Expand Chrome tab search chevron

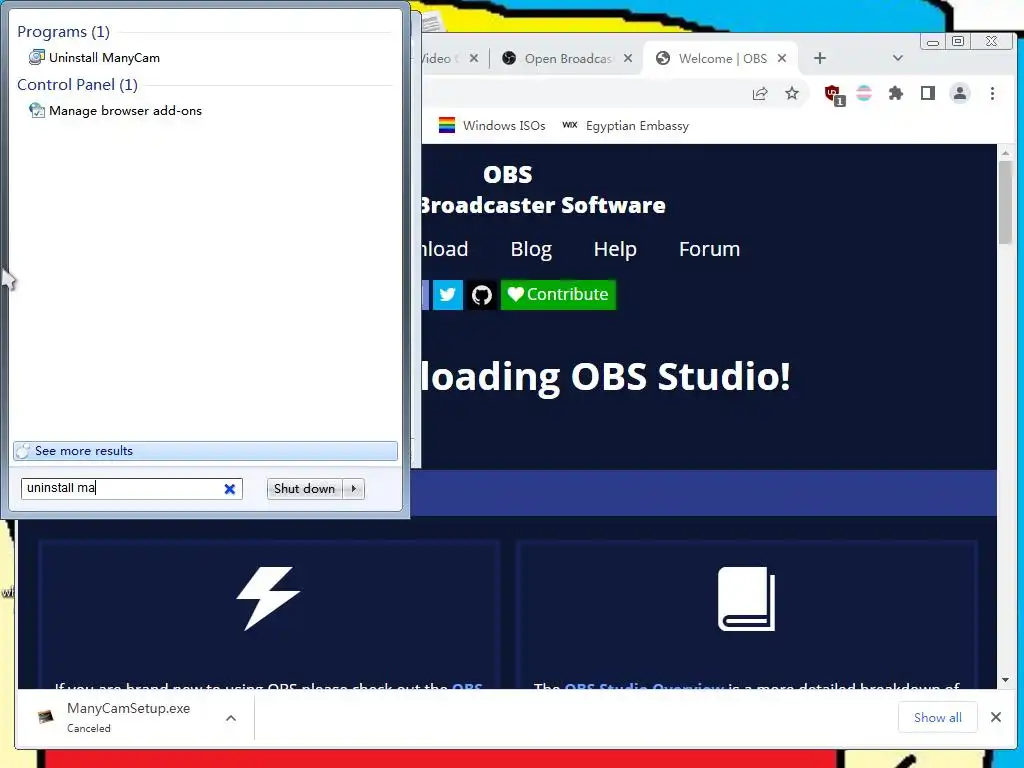(898, 58)
